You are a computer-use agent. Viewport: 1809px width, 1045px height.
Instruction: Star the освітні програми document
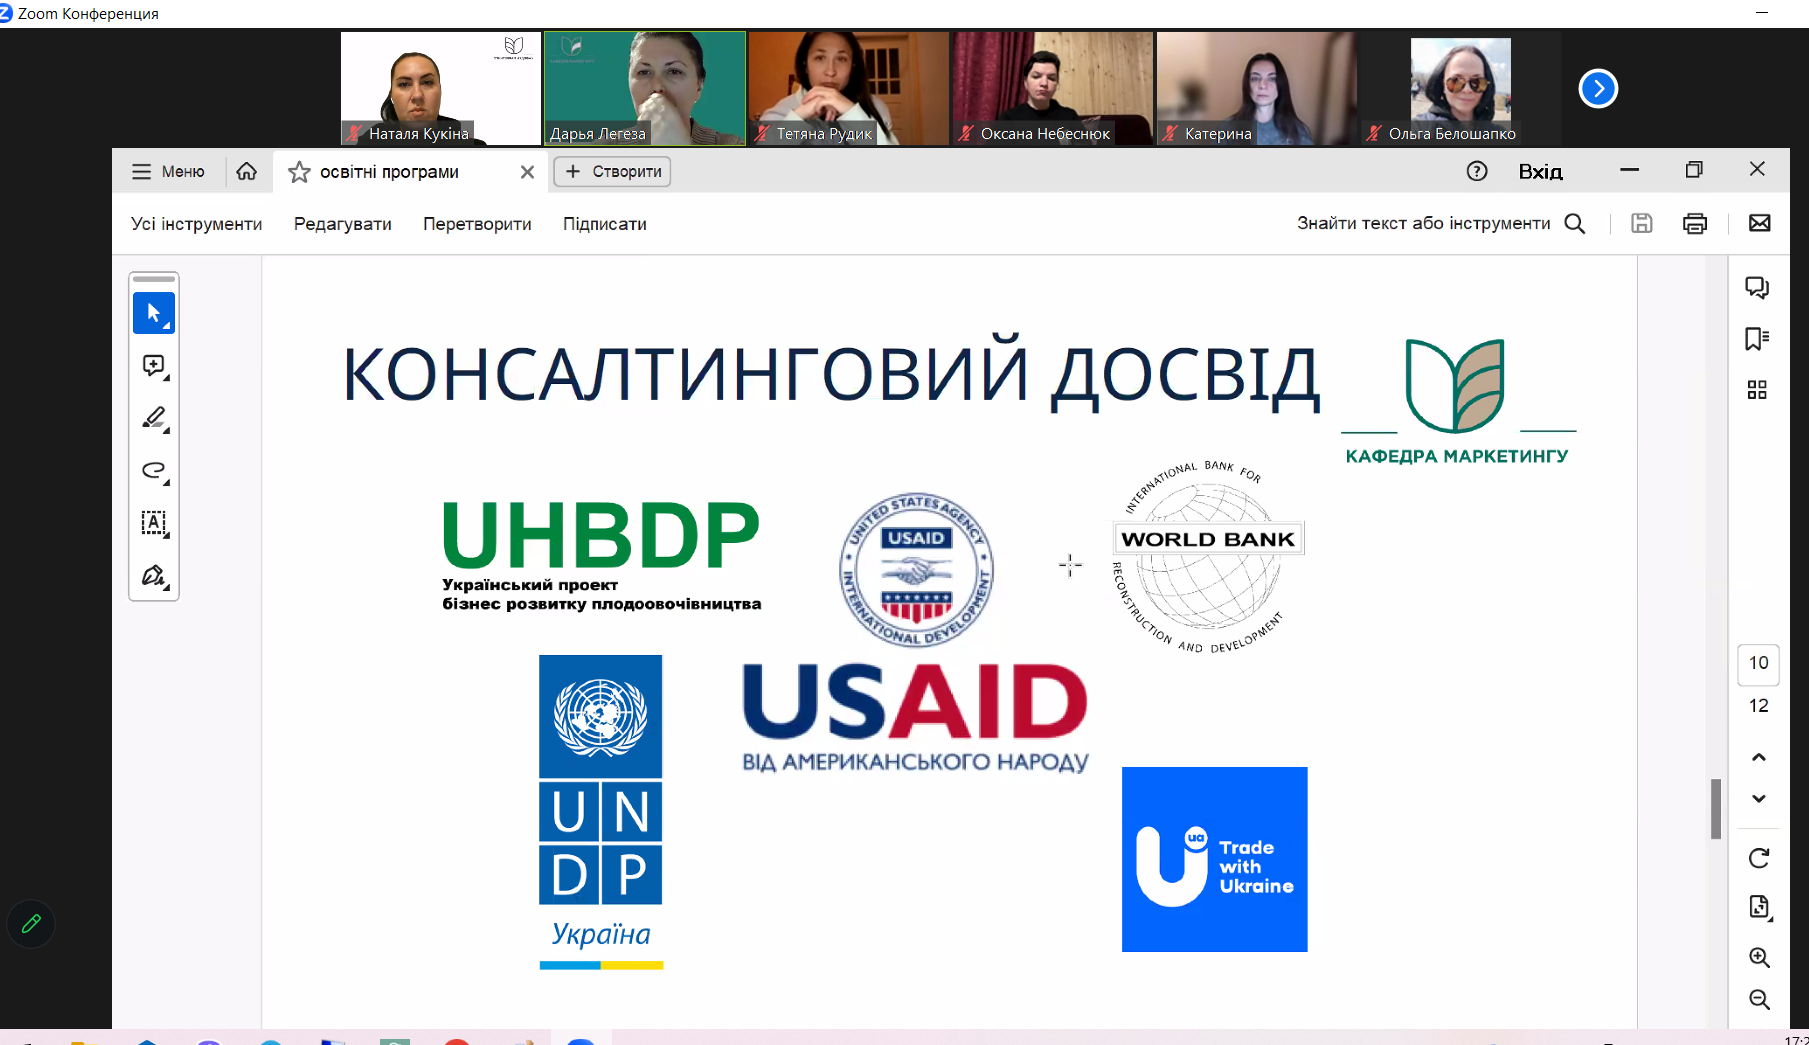click(299, 172)
